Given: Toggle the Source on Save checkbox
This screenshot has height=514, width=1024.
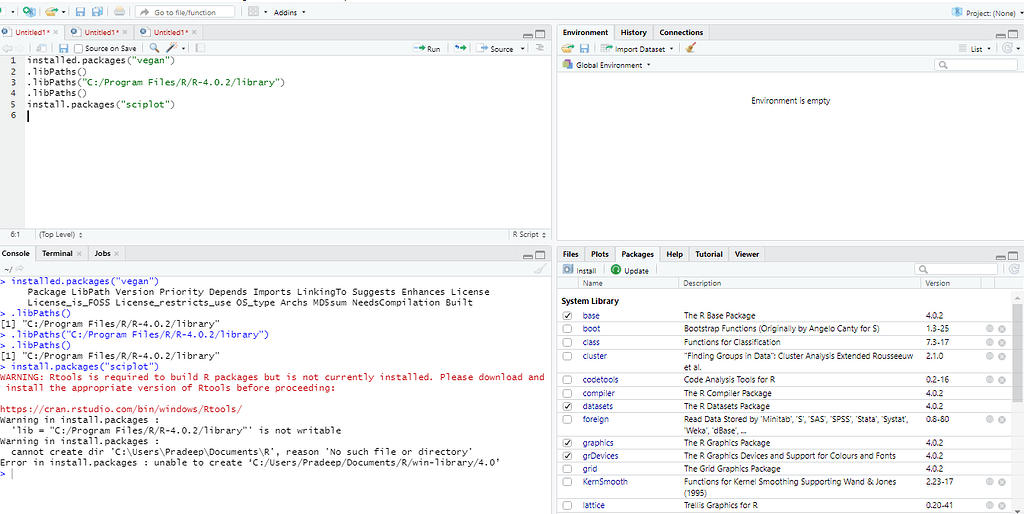Looking at the screenshot, I should pos(79,48).
